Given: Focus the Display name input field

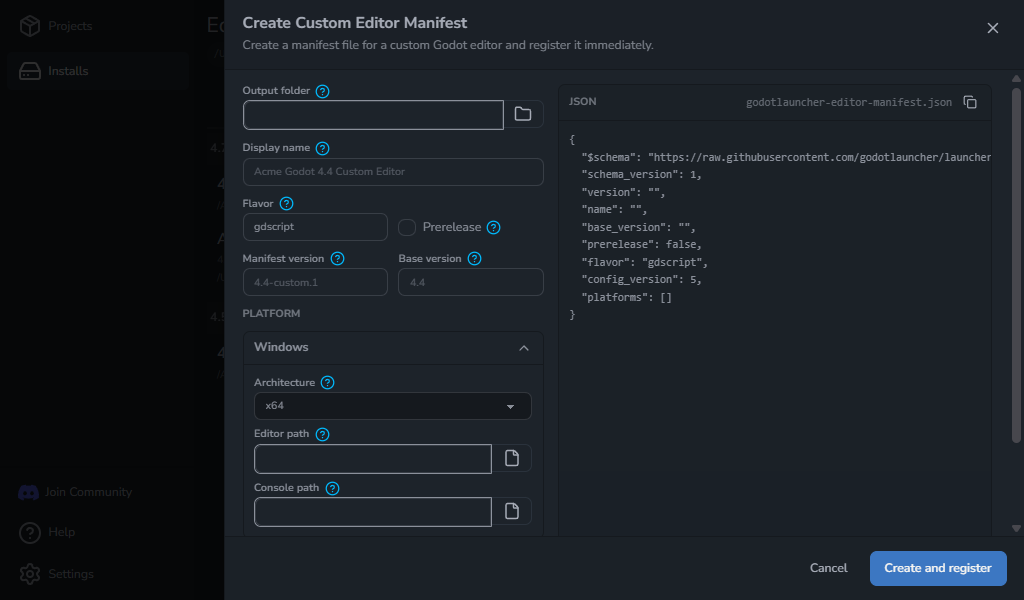Looking at the screenshot, I should pyautogui.click(x=393, y=172).
